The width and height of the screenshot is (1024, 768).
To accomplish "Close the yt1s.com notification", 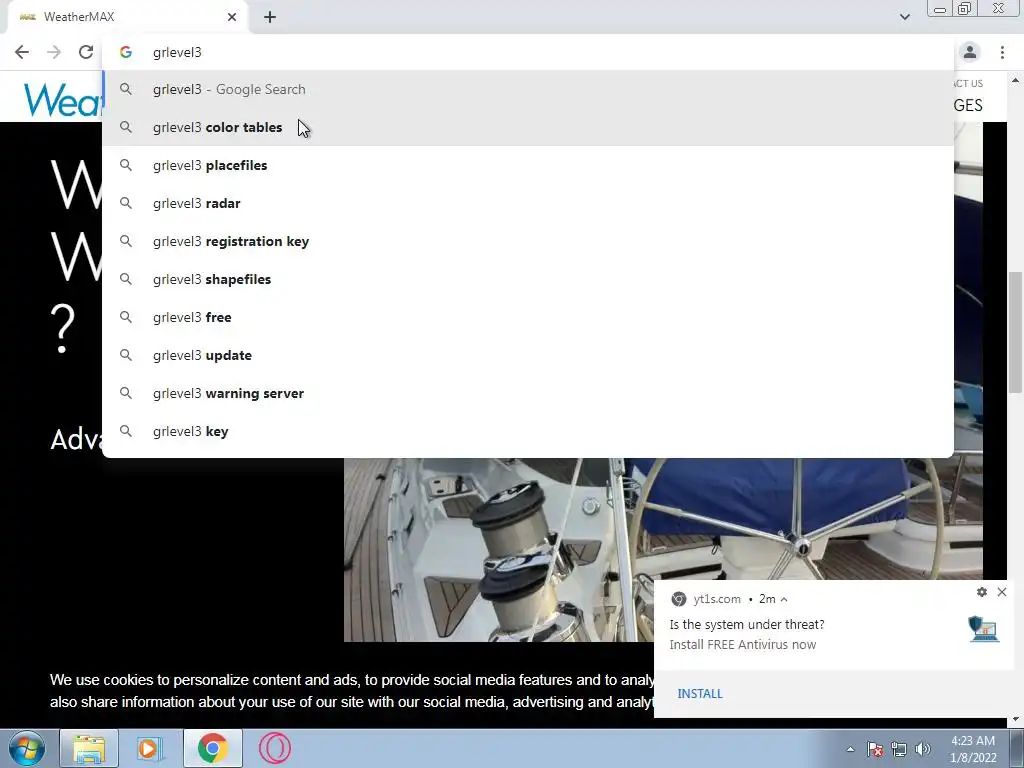I will 1002,592.
